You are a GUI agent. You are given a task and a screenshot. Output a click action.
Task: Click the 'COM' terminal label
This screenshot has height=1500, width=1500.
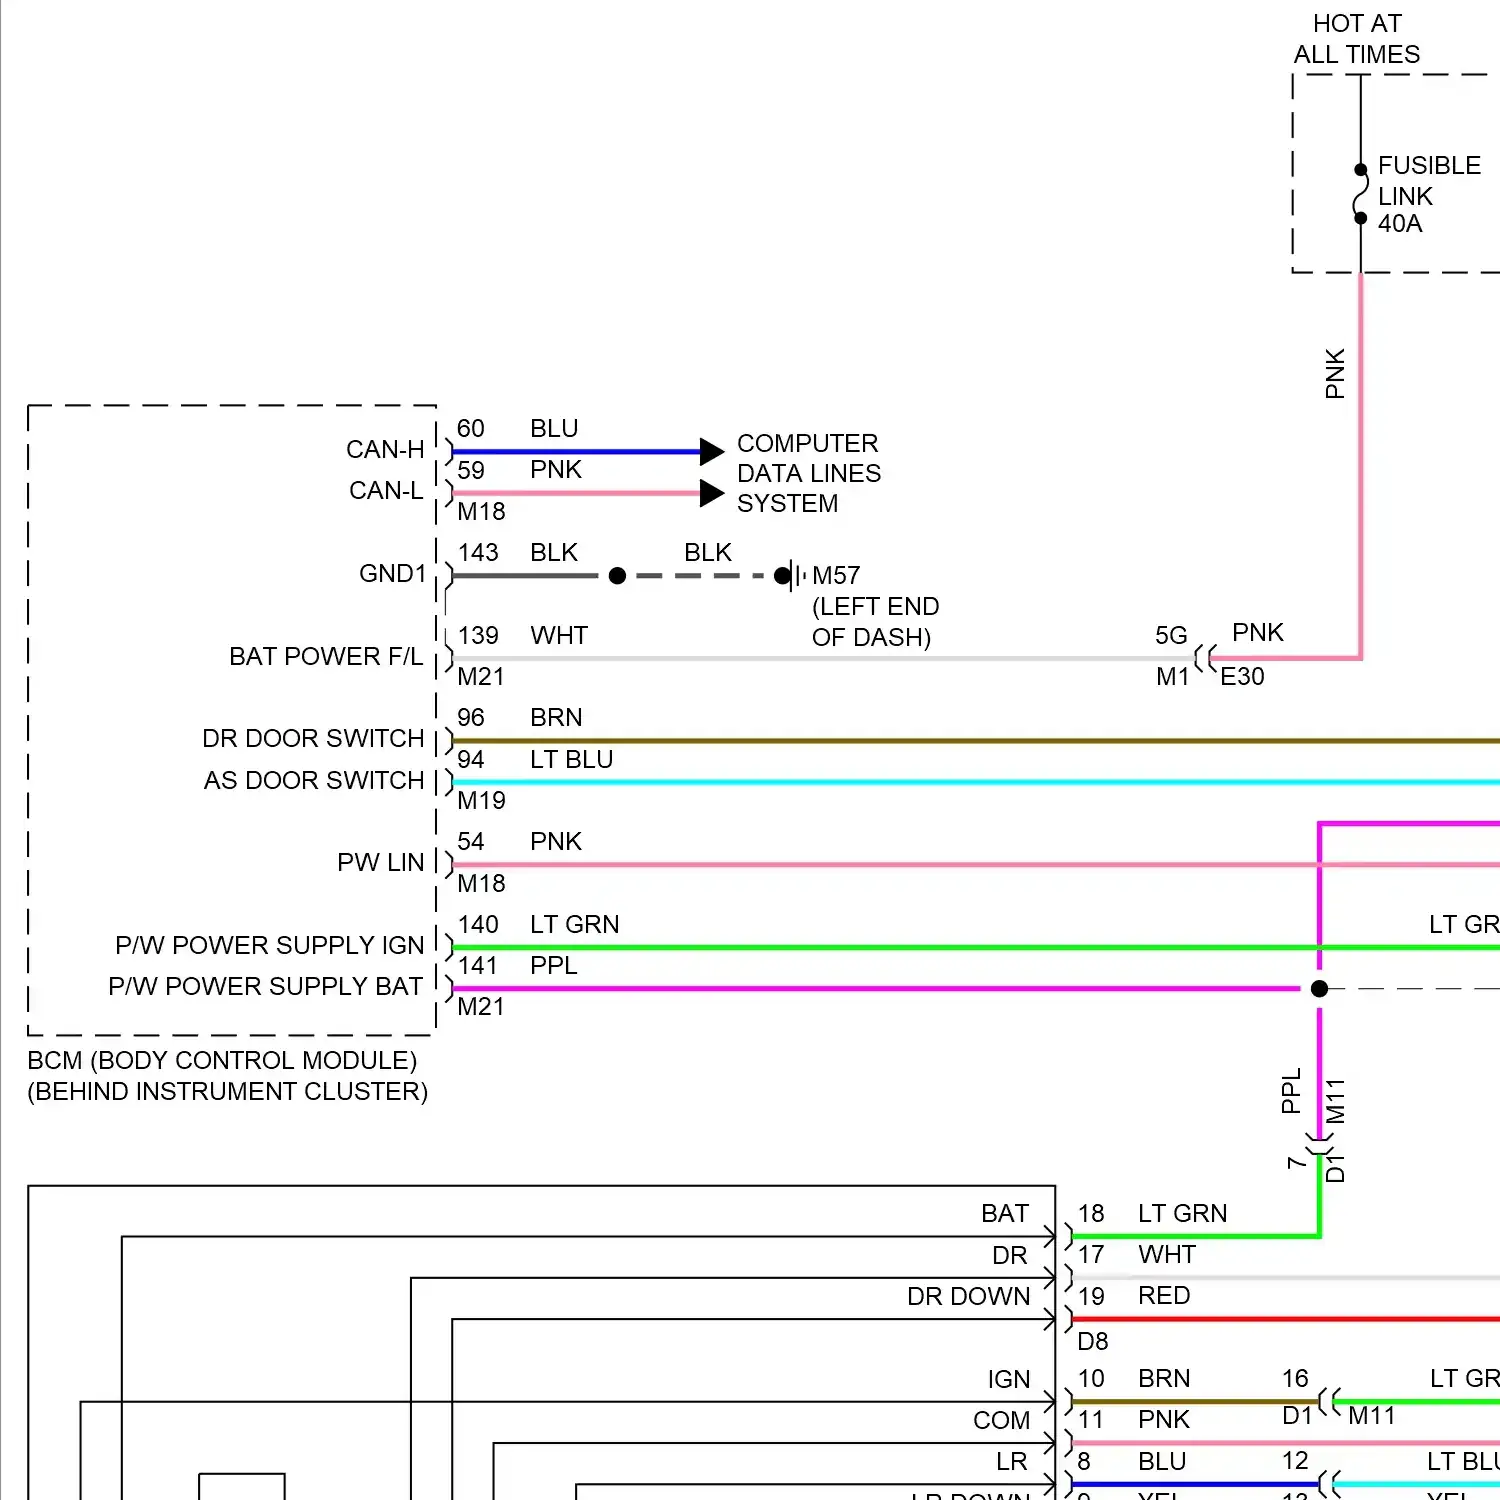1001,1421
